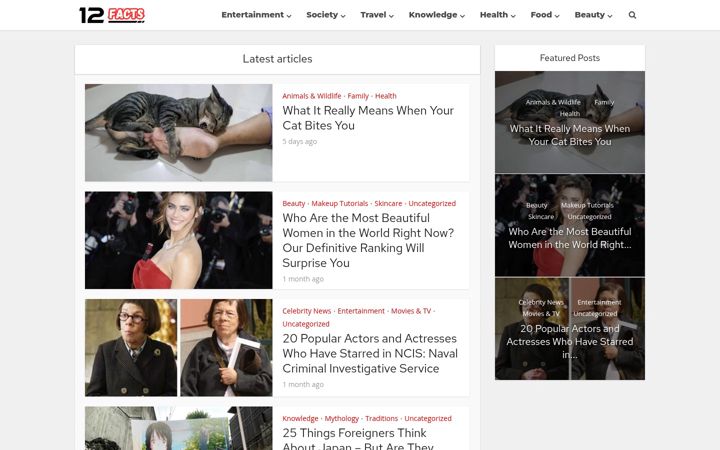Click Movies & TV tag in Latest articles
The image size is (720, 450).
coord(411,311)
